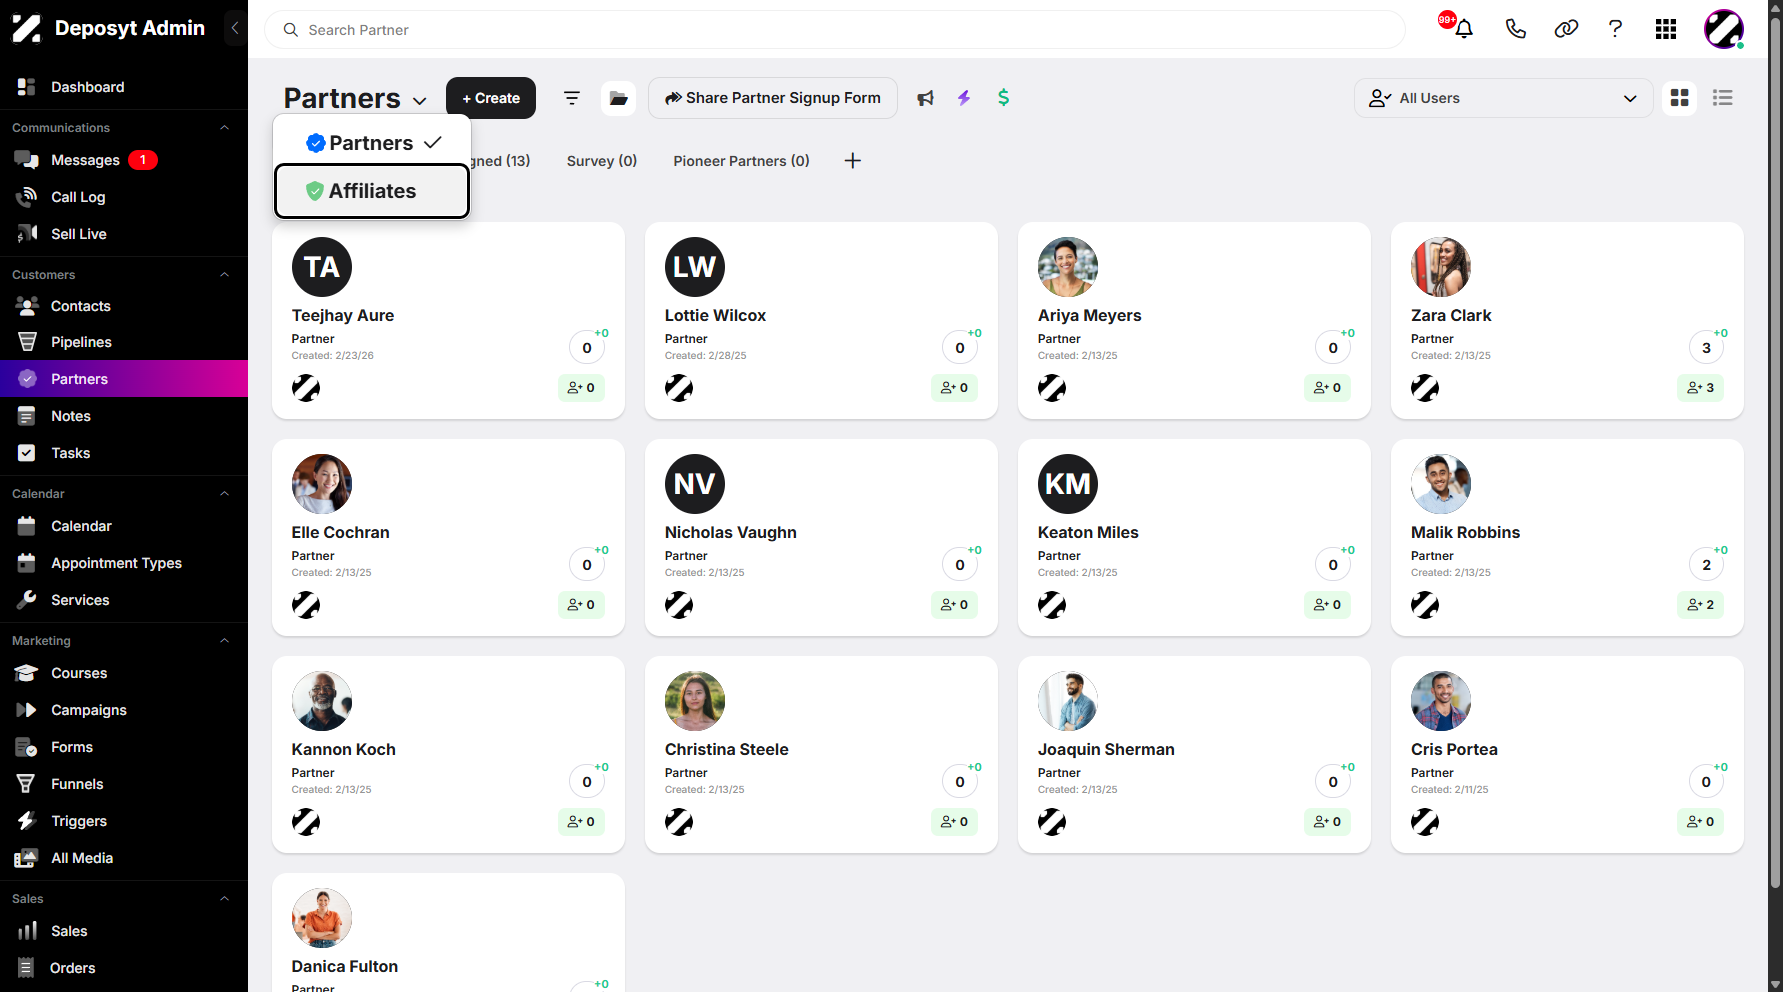This screenshot has width=1783, height=992.
Task: Open the filter lines icon
Action: (x=572, y=98)
